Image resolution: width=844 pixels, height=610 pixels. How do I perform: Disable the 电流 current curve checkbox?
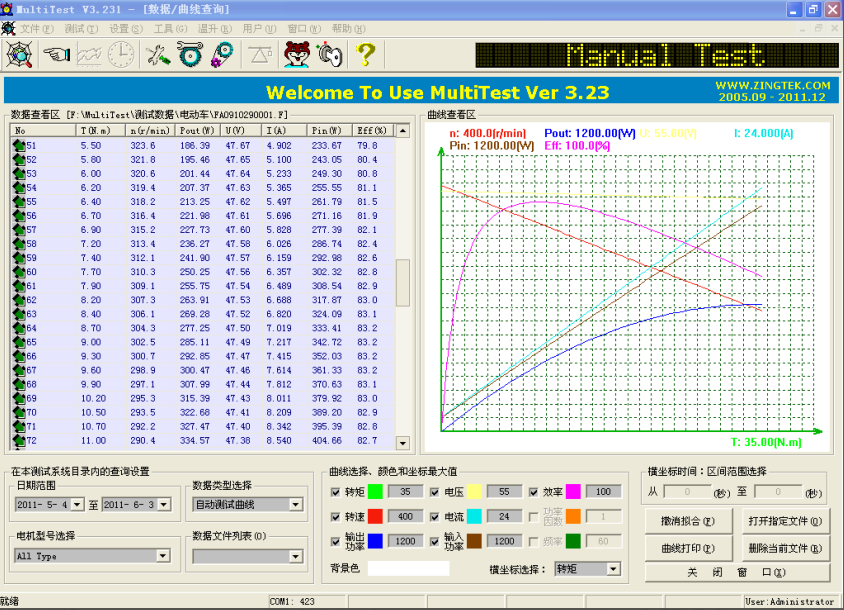click(x=436, y=516)
